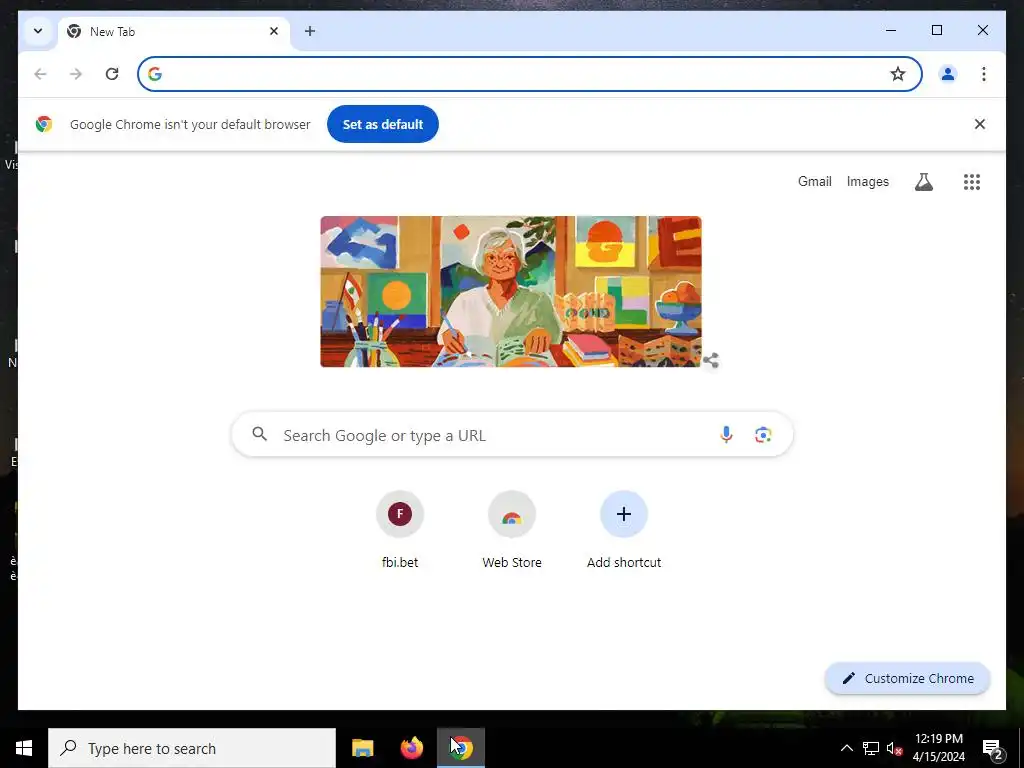Open the tab search dropdown arrow
This screenshot has height=768, width=1024.
(38, 31)
